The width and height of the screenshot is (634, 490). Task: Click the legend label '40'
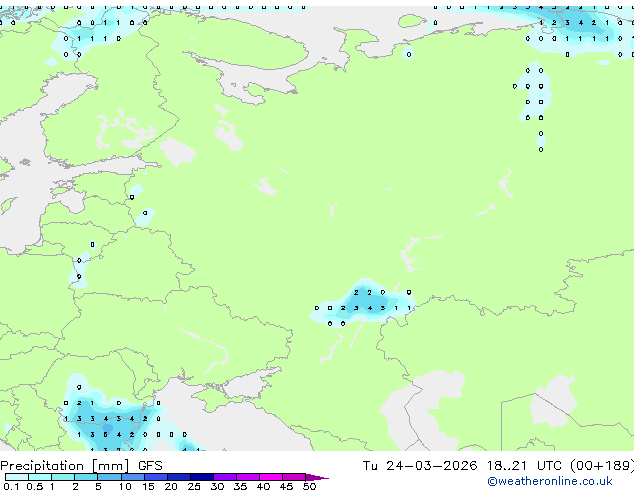[x=263, y=486]
